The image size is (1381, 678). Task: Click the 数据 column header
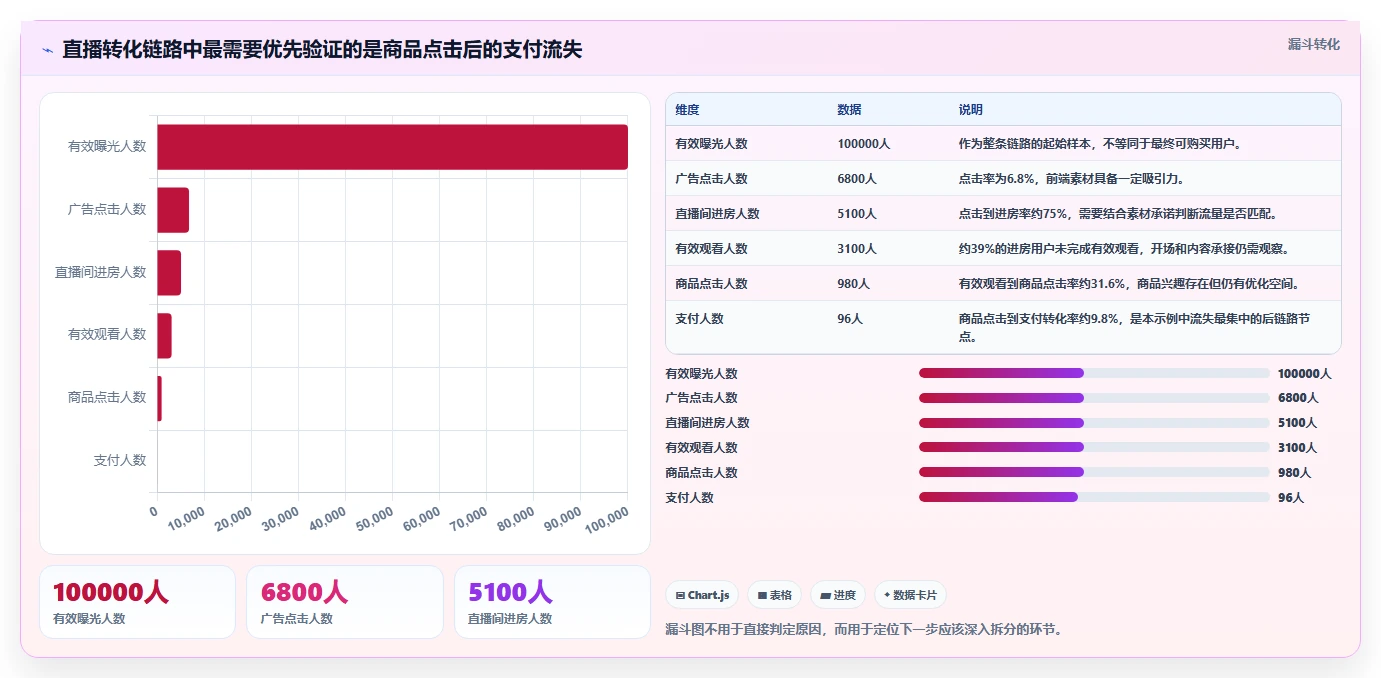coord(849,110)
